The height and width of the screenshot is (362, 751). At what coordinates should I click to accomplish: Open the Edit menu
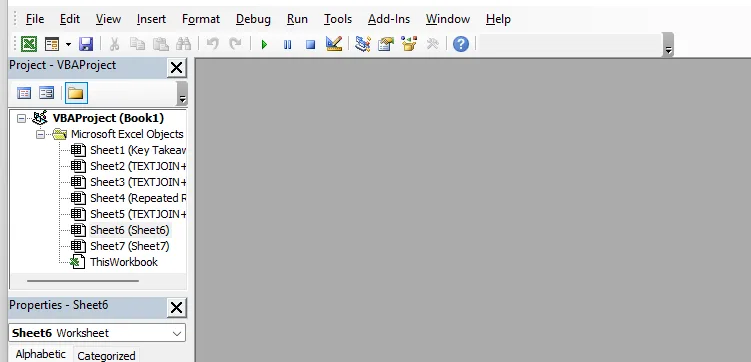pyautogui.click(x=70, y=19)
